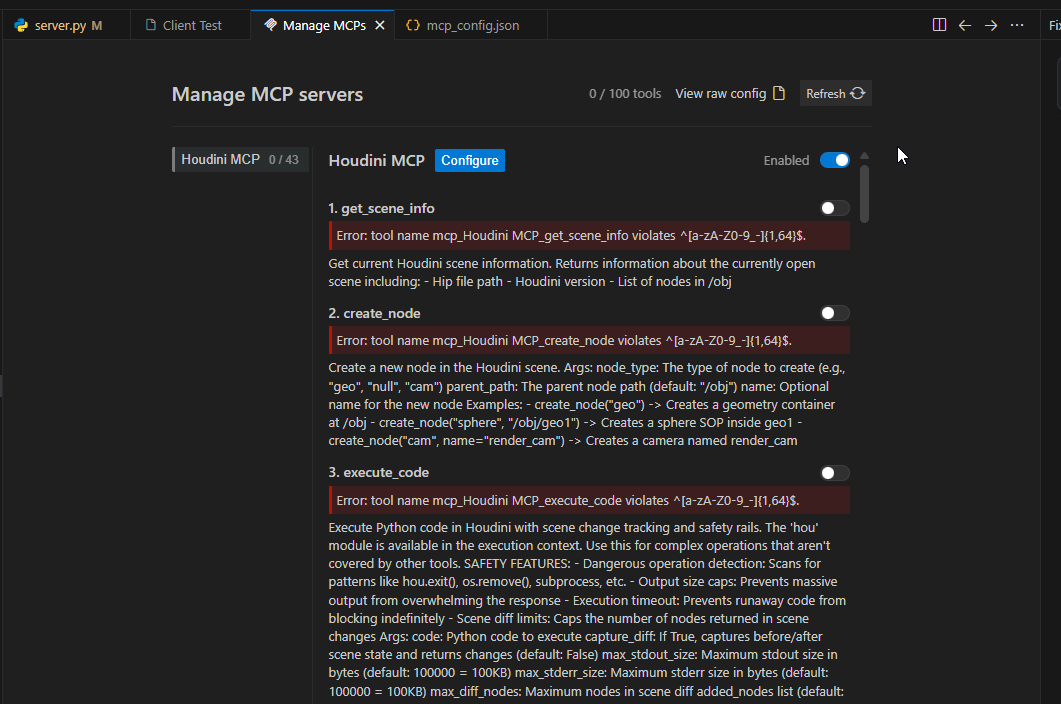
Task: Enable the execute_code tool toggle
Action: (x=834, y=472)
